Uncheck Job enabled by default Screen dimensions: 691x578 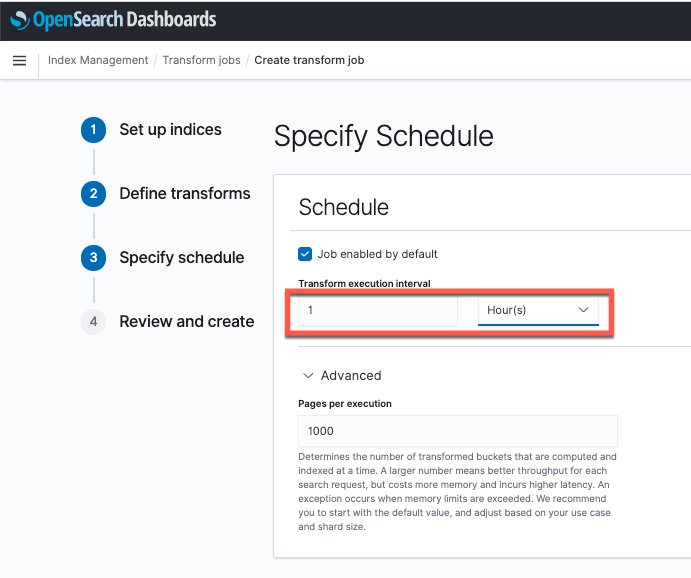point(305,254)
